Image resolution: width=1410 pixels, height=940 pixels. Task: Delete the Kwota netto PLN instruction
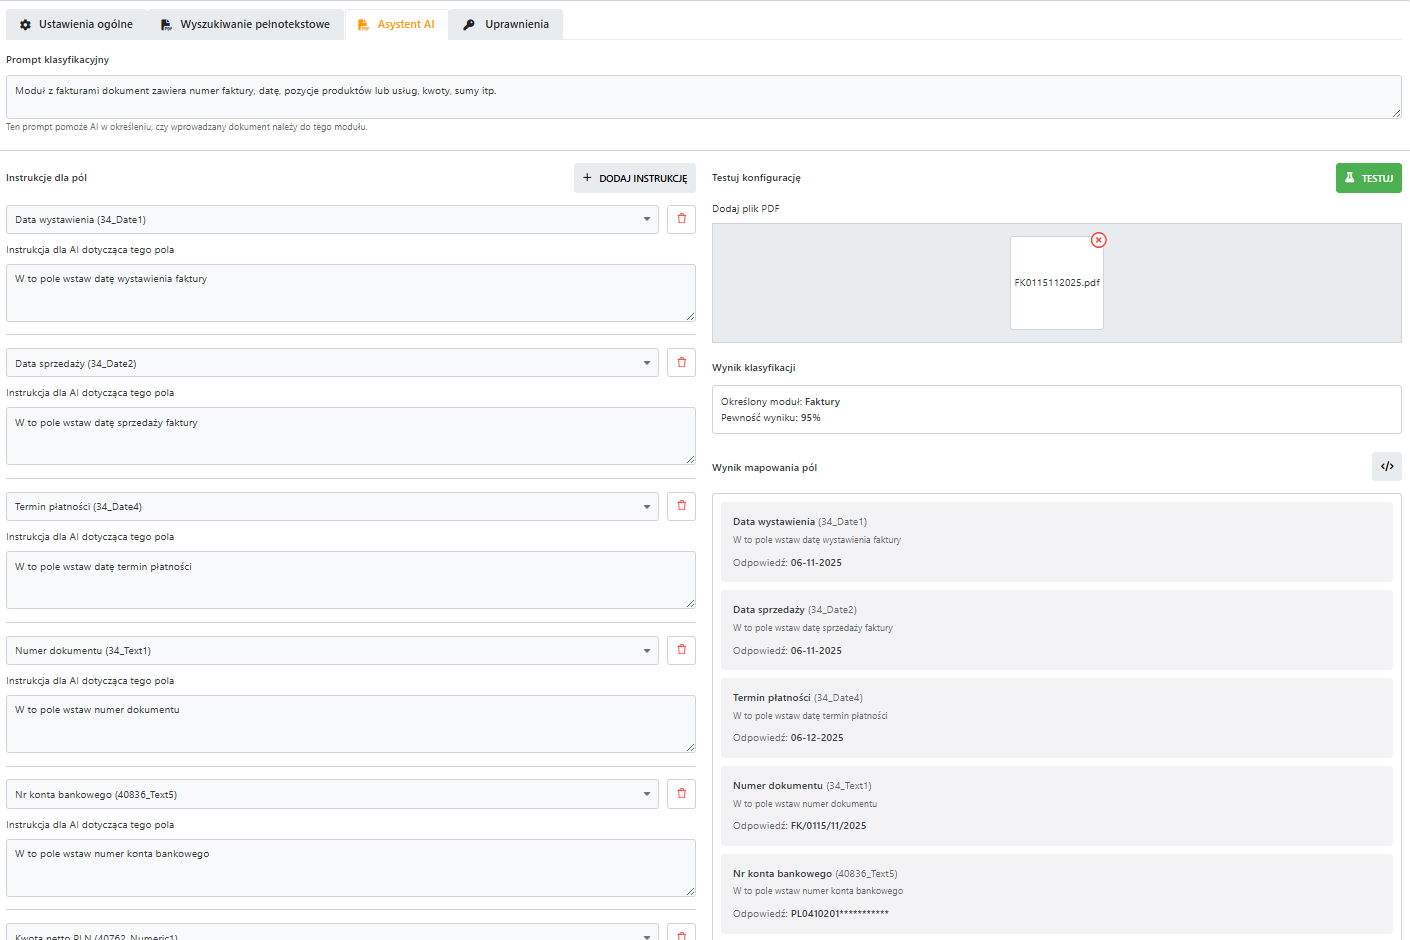682,934
